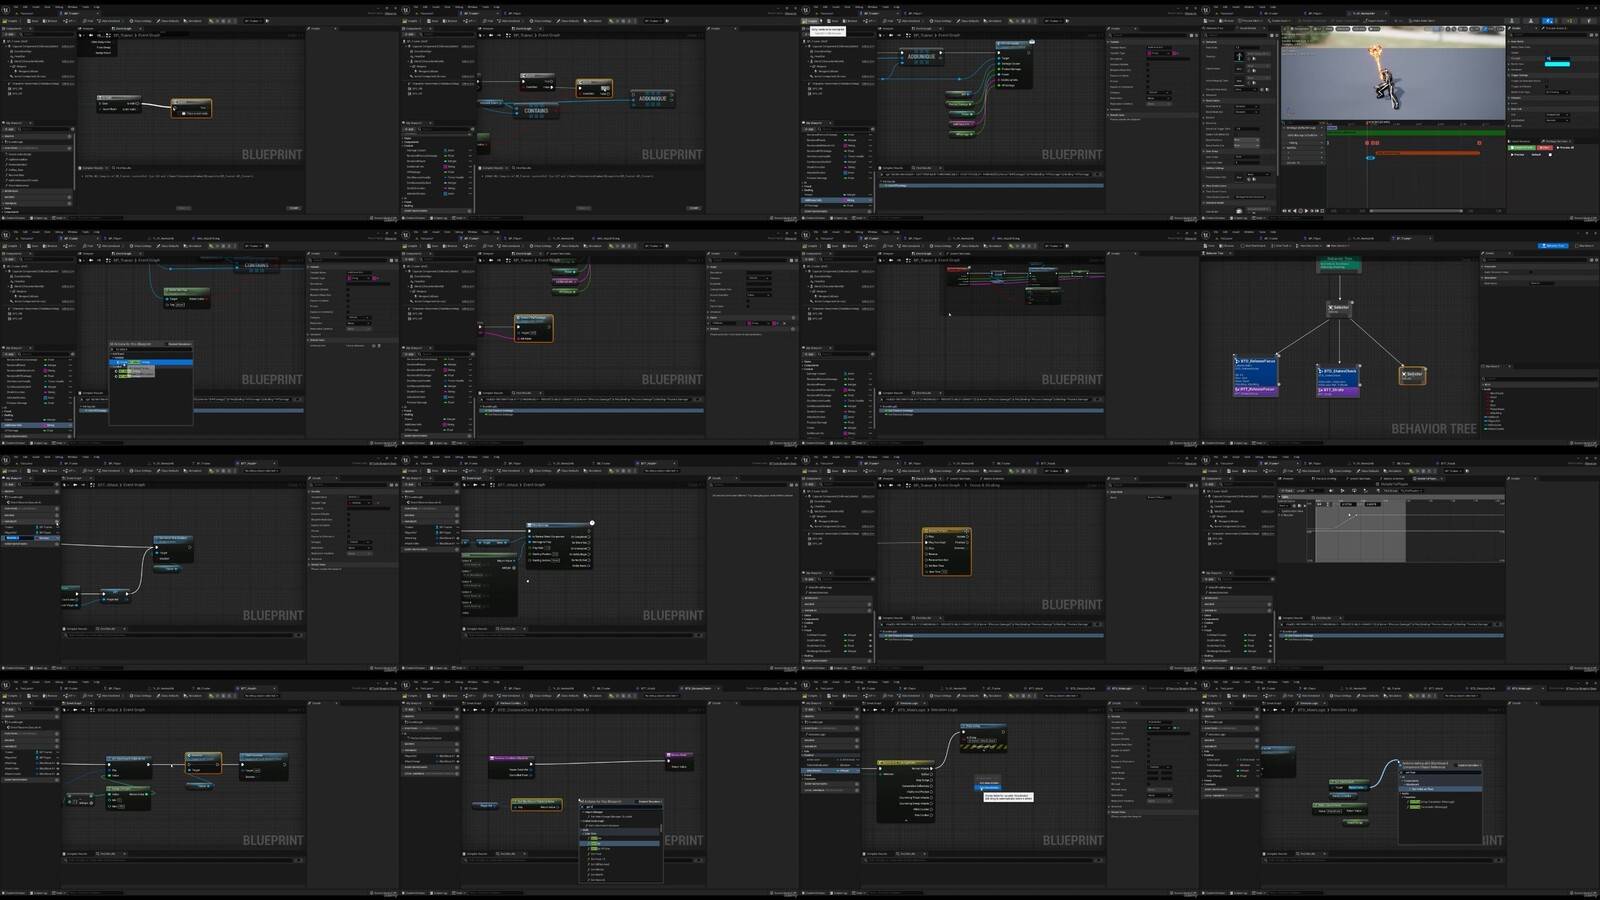
Task: Click the cyan Notify Color swatch
Action: 1557,64
